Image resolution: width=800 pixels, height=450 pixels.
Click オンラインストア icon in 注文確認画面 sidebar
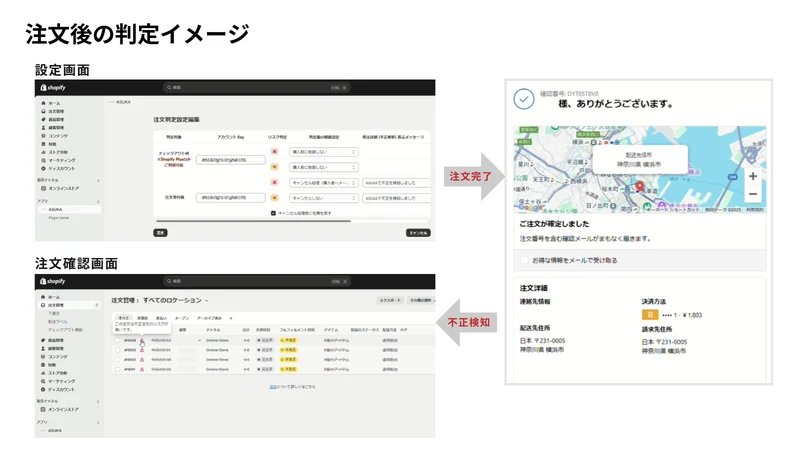[x=43, y=409]
